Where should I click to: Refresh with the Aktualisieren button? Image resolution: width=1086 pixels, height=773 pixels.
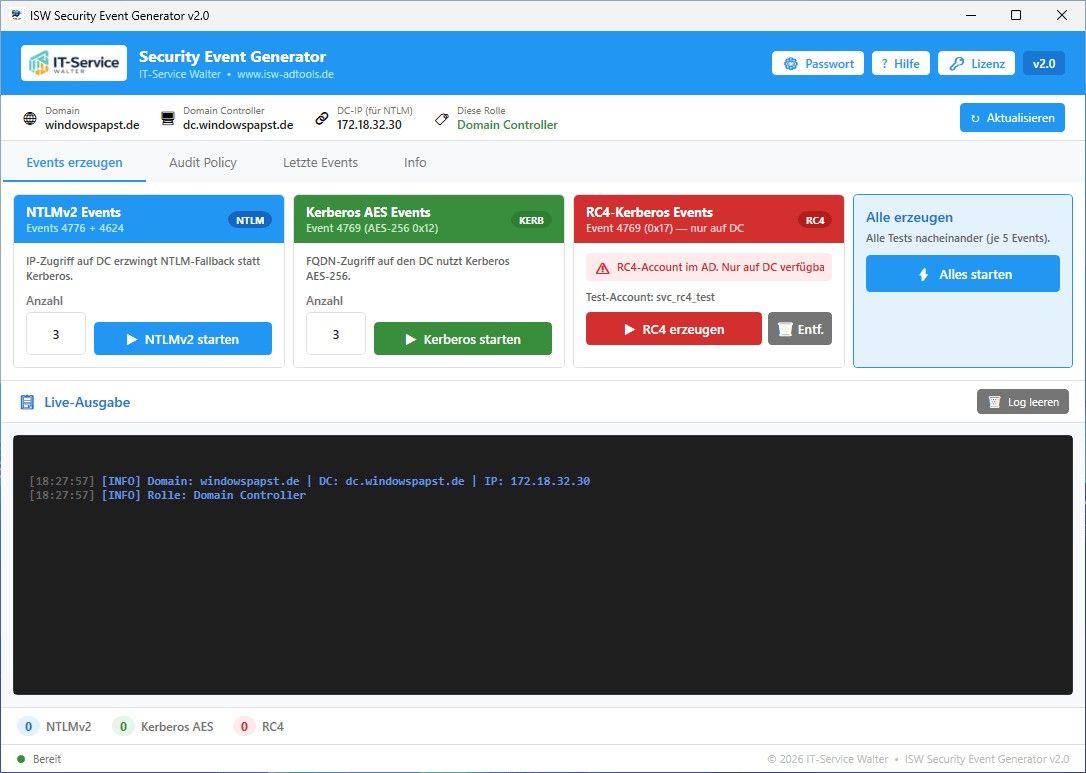1012,118
